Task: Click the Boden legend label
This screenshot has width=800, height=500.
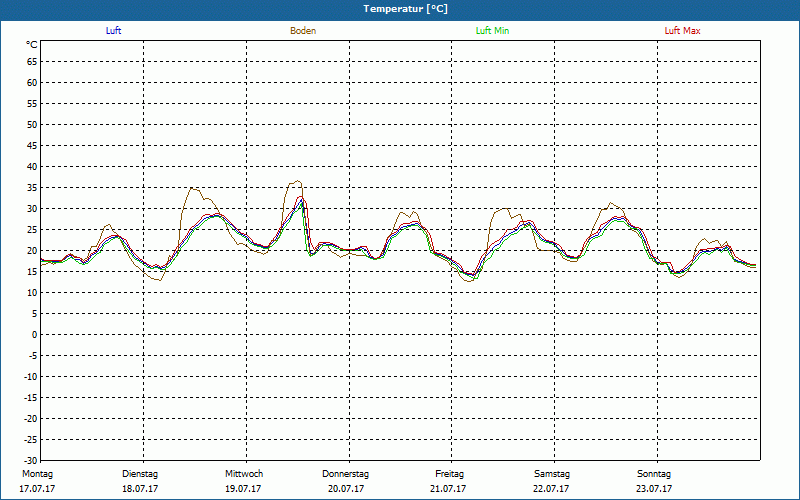Action: 303,31
